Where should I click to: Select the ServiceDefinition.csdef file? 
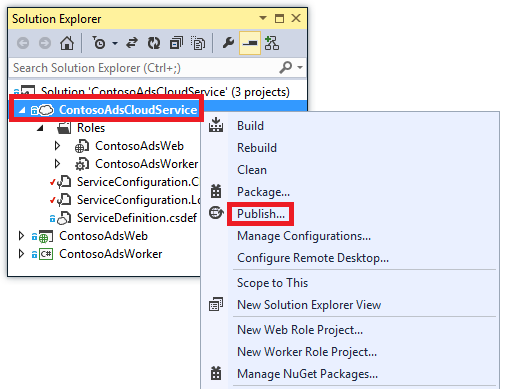[x=137, y=218]
